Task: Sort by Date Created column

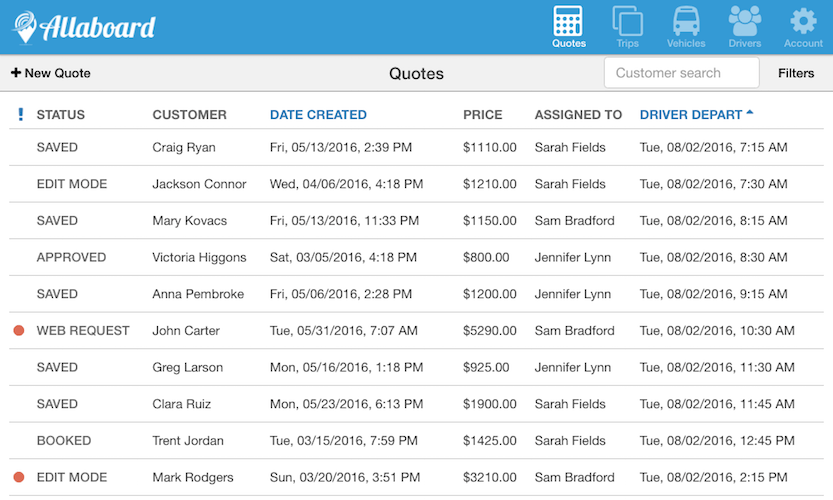Action: coord(318,115)
